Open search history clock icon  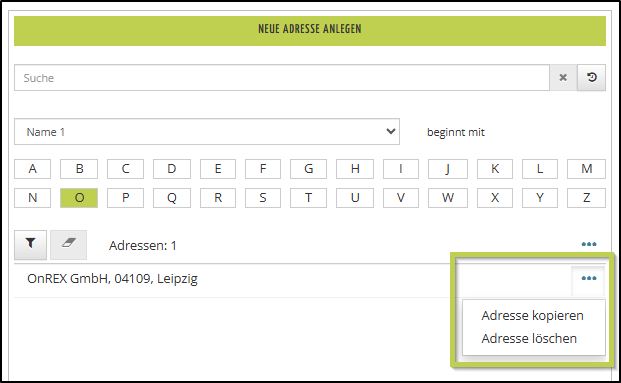point(591,78)
